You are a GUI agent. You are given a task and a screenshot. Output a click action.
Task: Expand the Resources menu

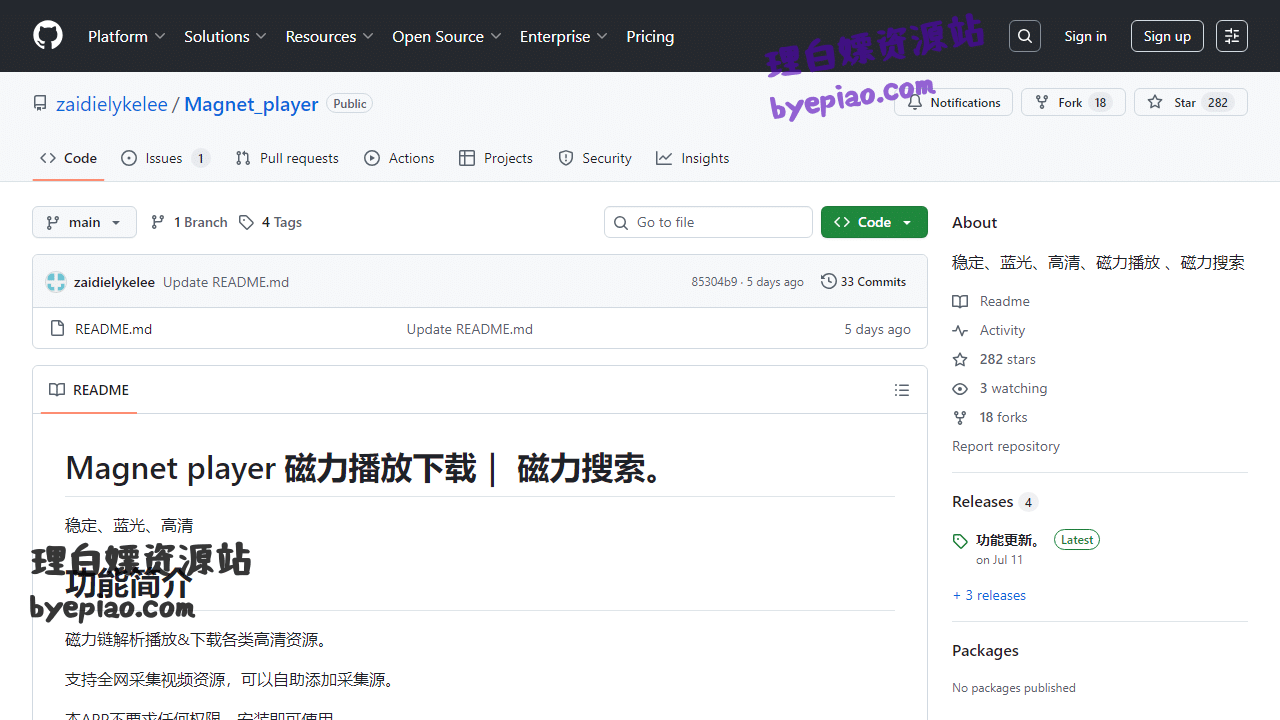pos(329,36)
